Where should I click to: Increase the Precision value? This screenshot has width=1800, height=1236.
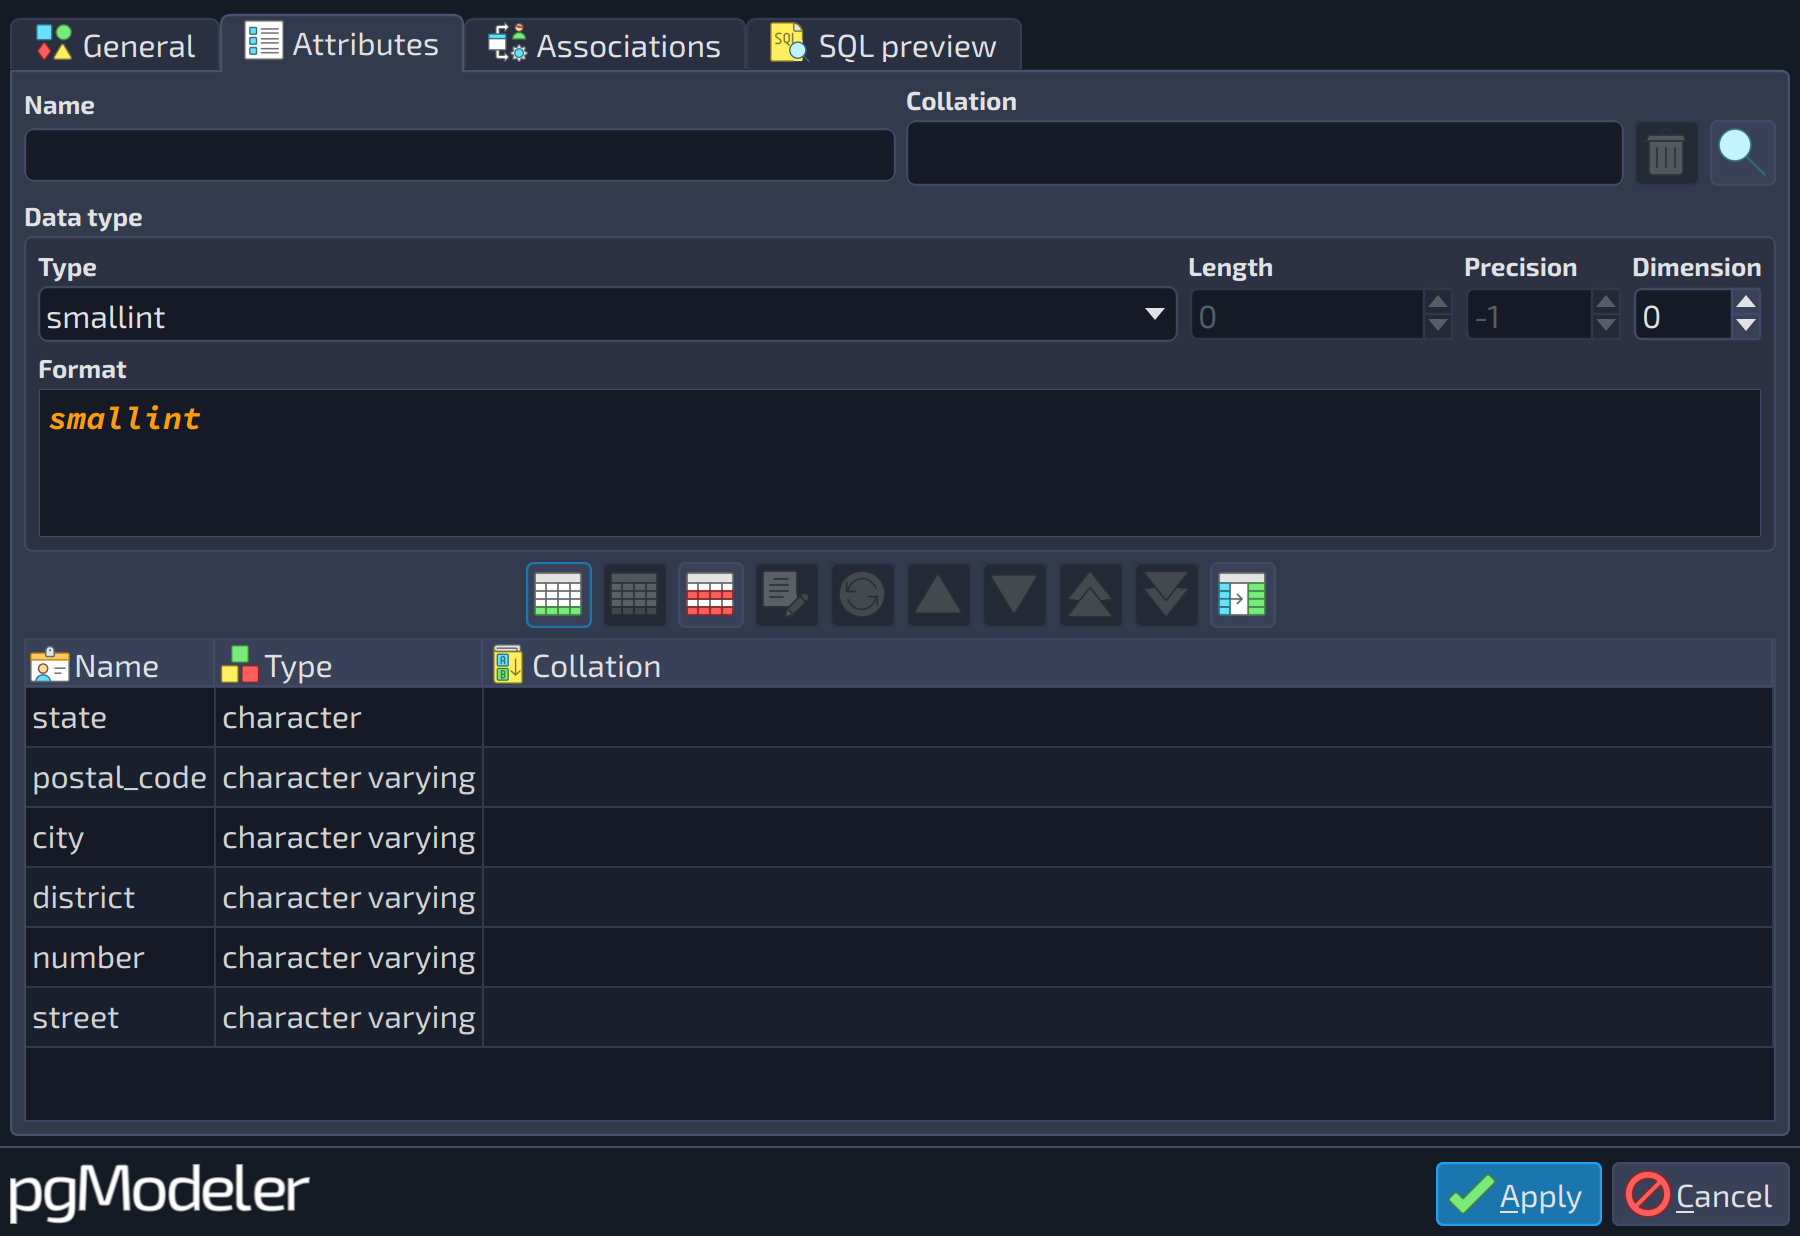click(x=1606, y=303)
